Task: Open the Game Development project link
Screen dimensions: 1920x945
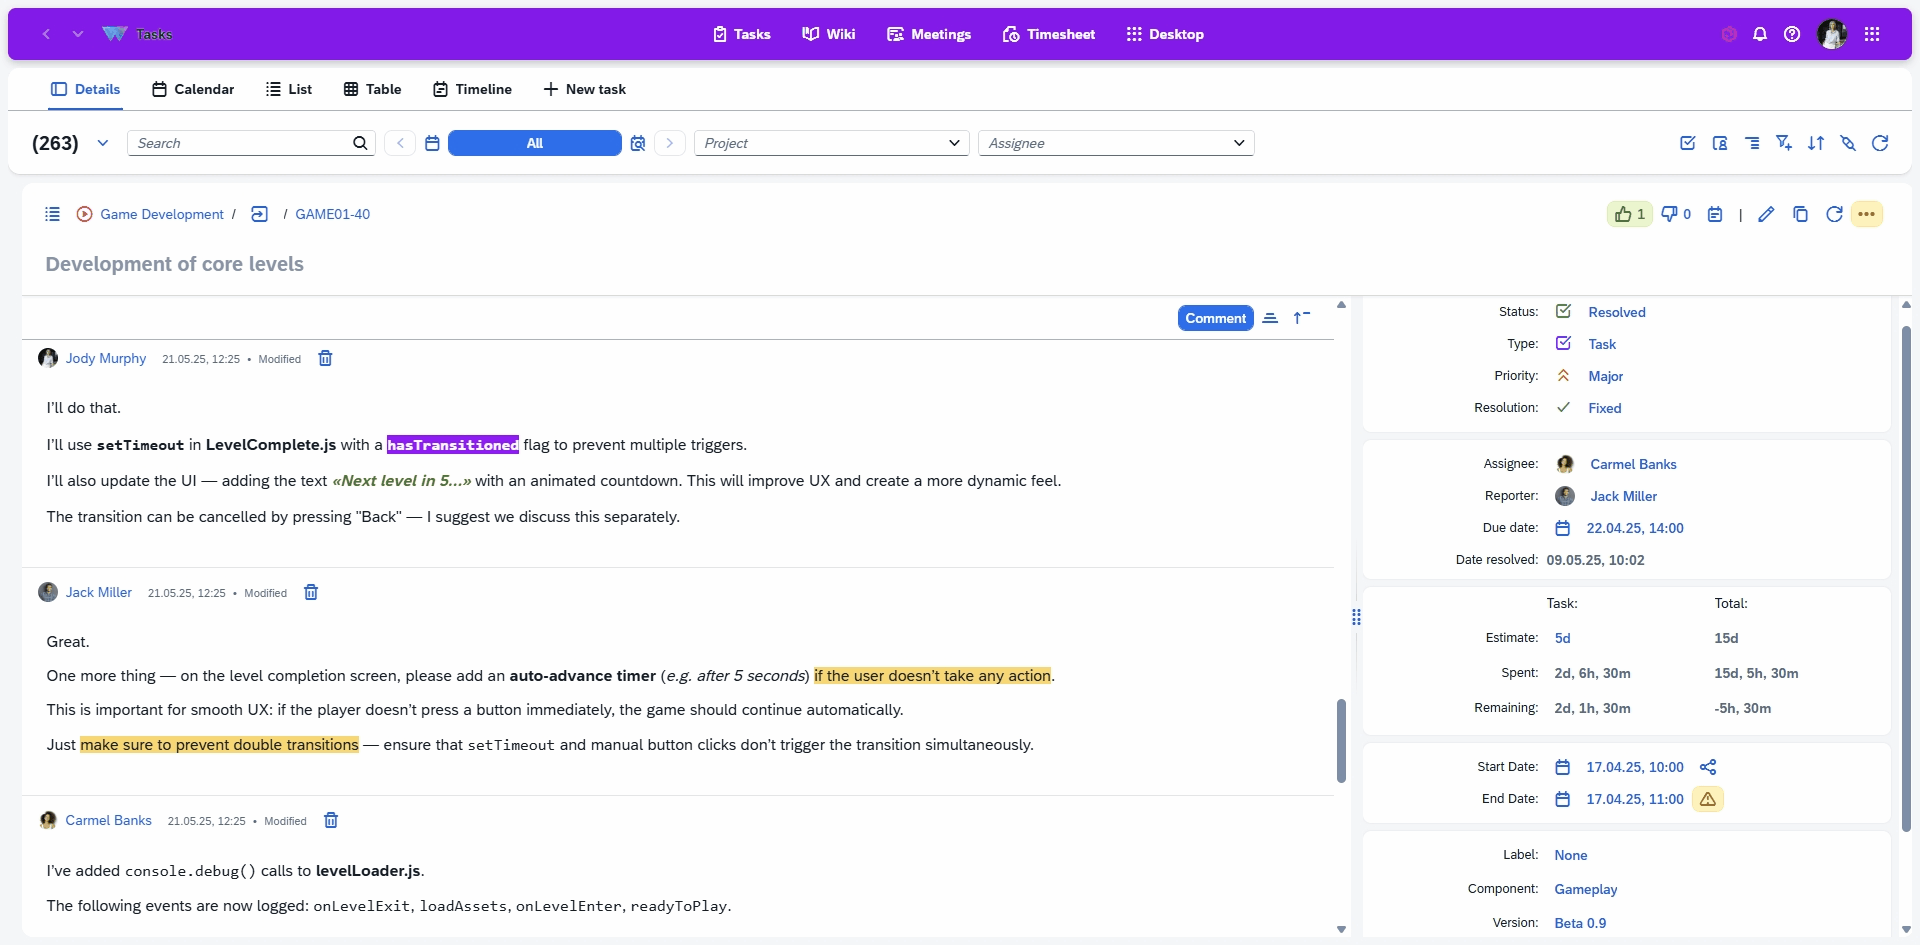Action: [x=161, y=214]
